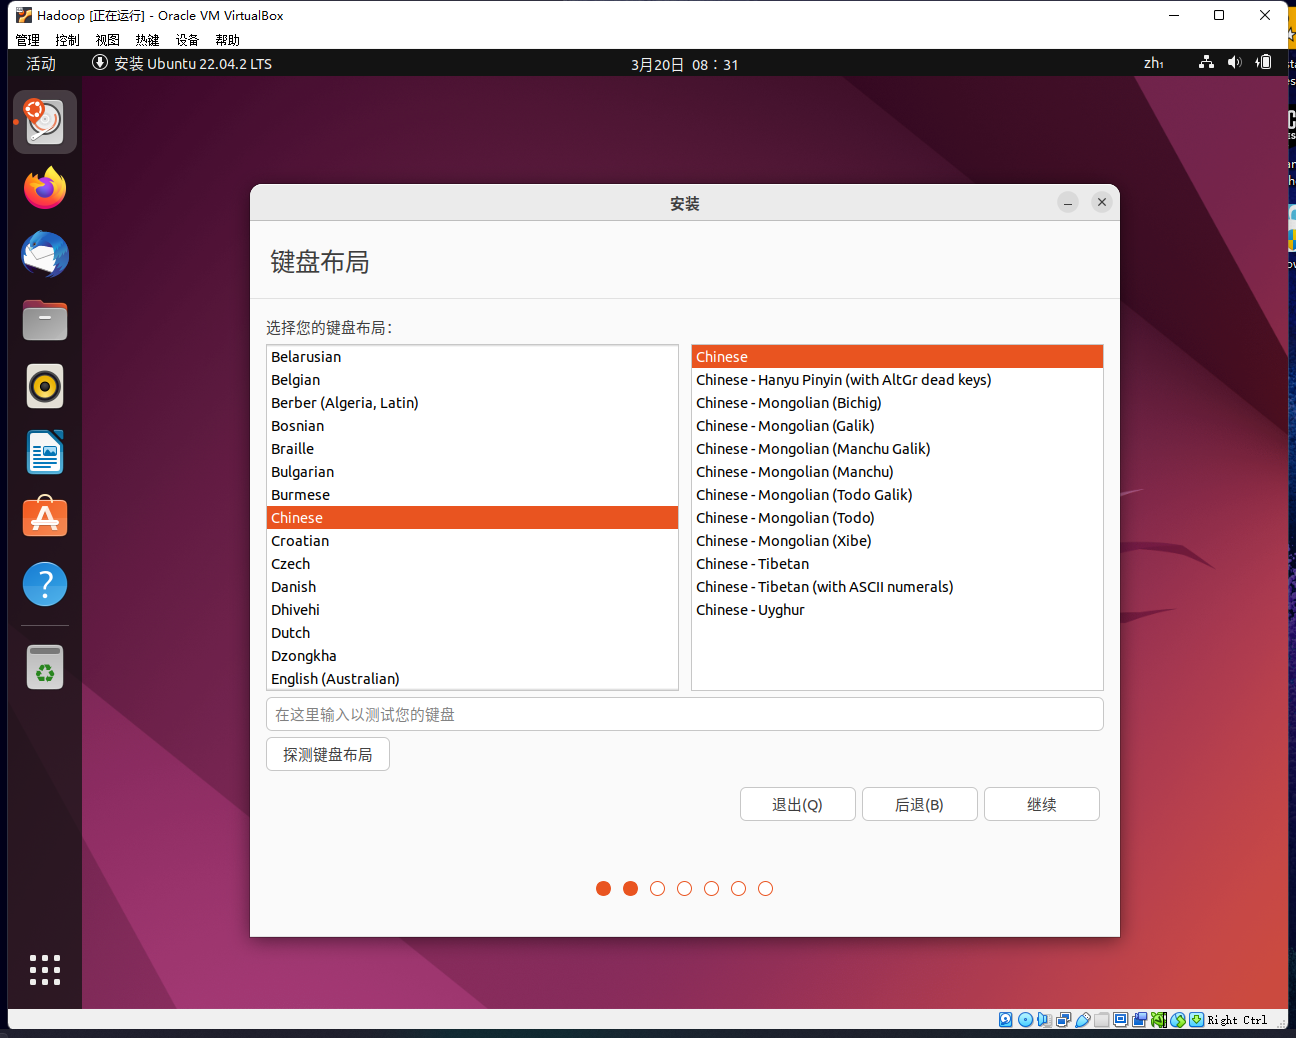Screen dimensions: 1296x1038
Task: Select English (Australian) keyboard layout
Action: point(472,679)
